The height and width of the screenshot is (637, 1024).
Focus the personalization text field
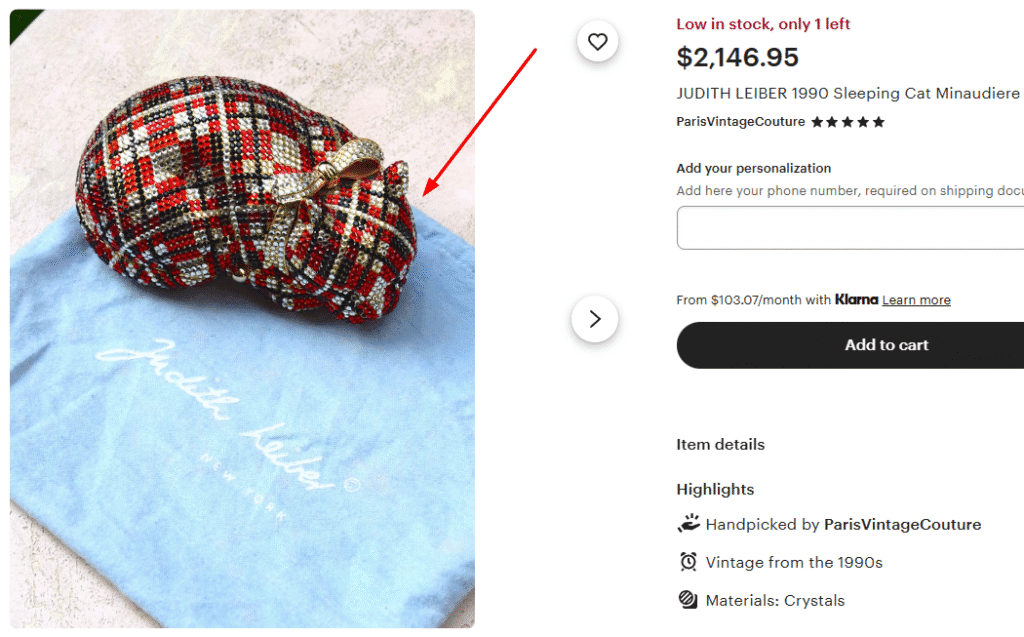click(850, 228)
